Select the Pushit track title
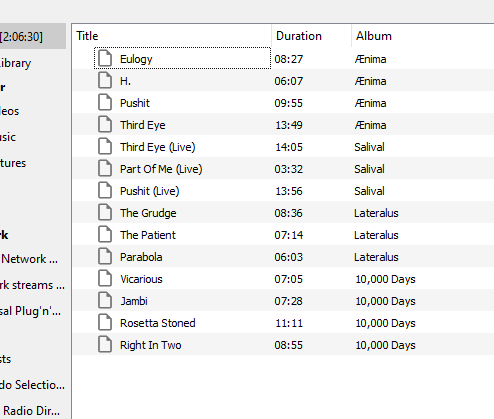494x419 pixels. coord(135,103)
